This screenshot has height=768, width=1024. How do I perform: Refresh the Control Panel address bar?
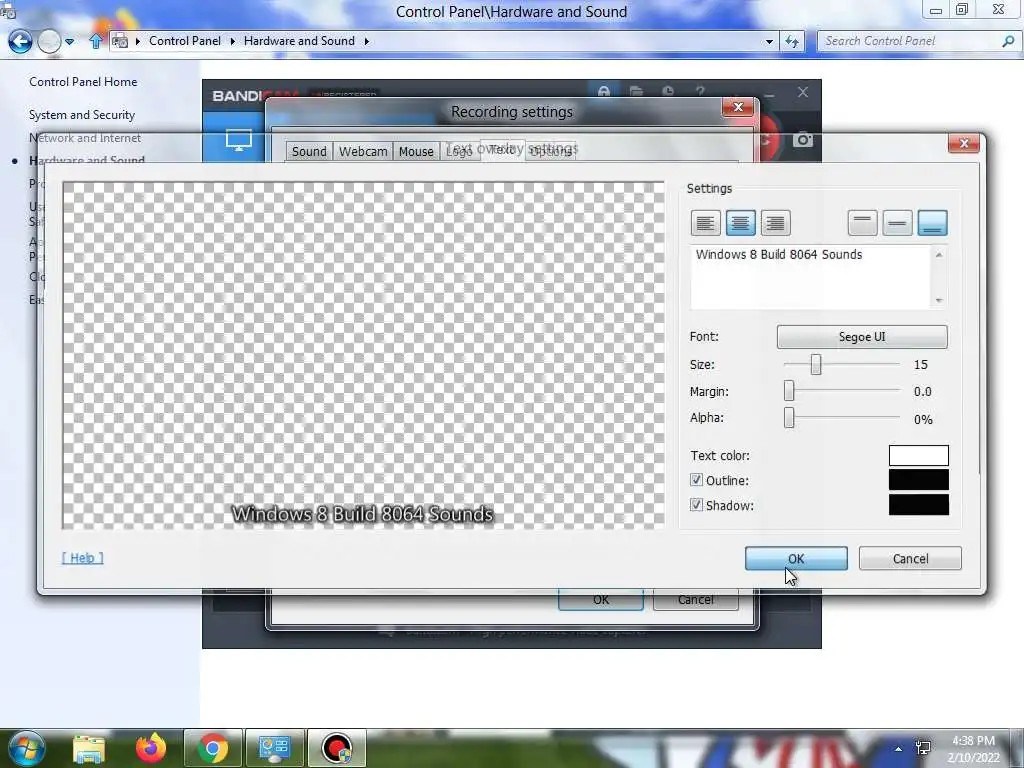coord(792,41)
